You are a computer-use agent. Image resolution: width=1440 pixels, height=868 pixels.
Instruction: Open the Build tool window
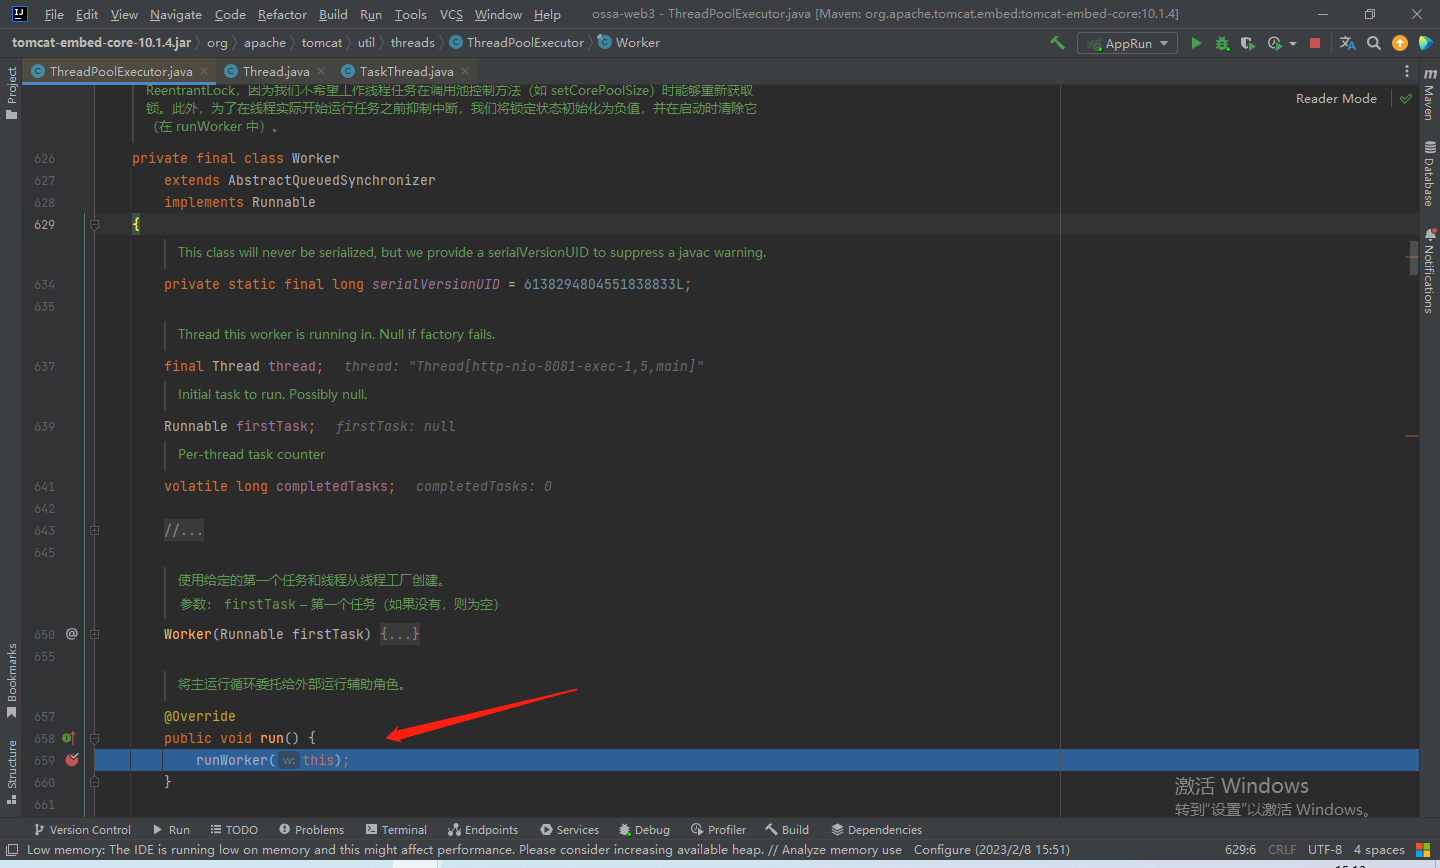pos(787,830)
